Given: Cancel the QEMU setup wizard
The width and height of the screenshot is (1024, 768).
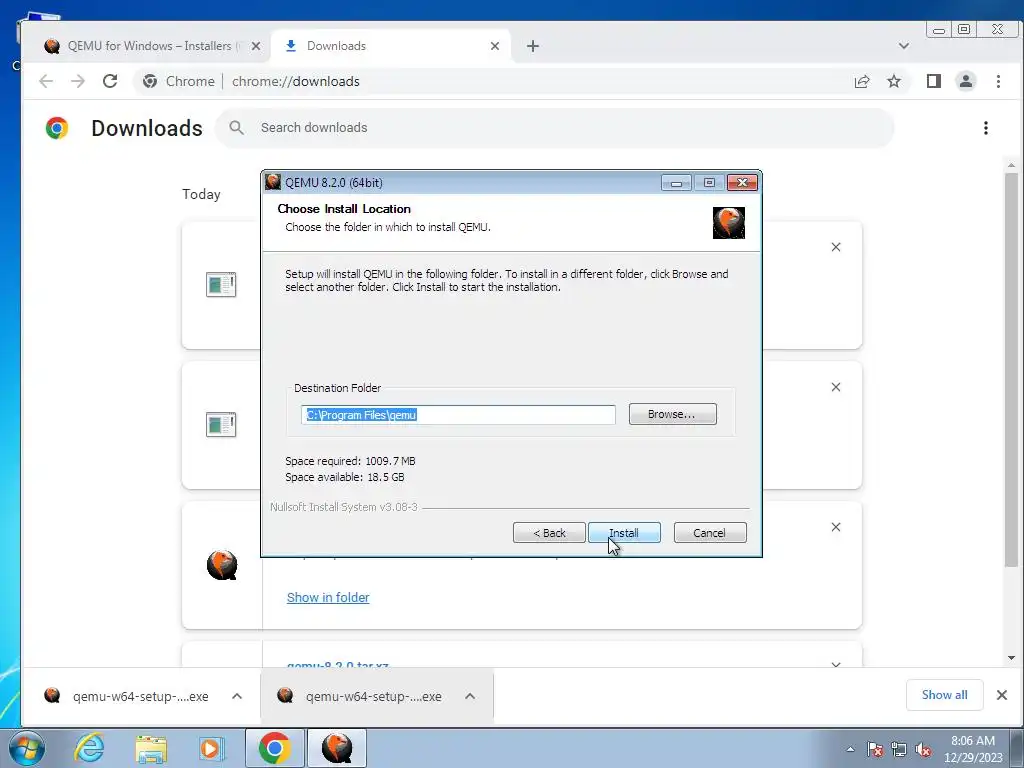Looking at the screenshot, I should [709, 533].
